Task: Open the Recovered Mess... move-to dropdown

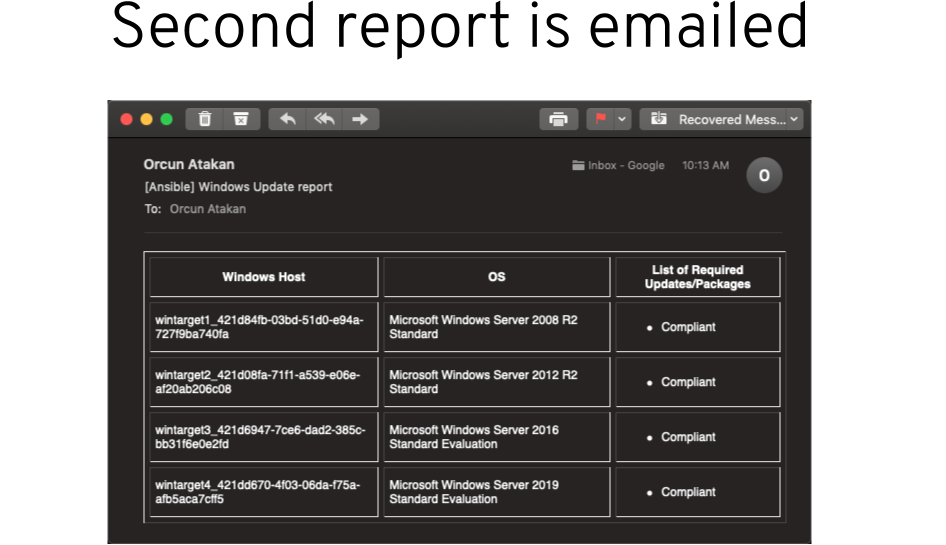Action: pyautogui.click(x=721, y=119)
